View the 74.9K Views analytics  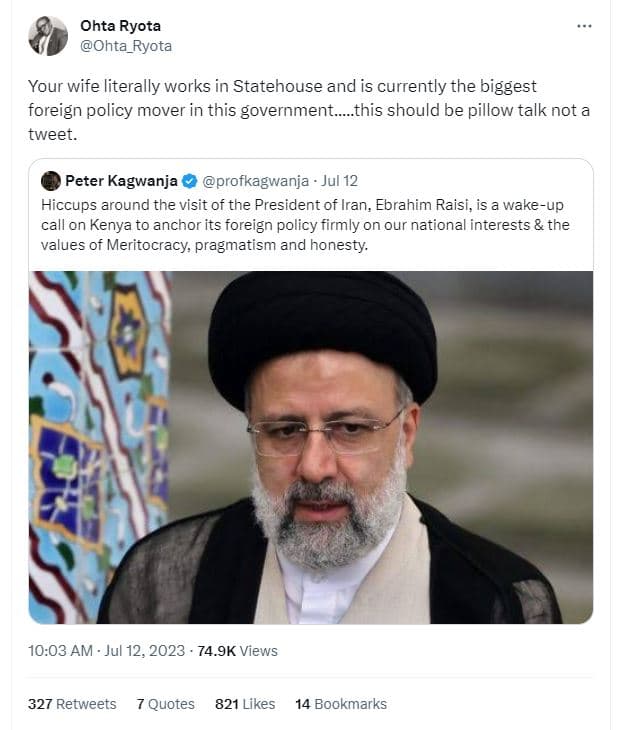239,650
